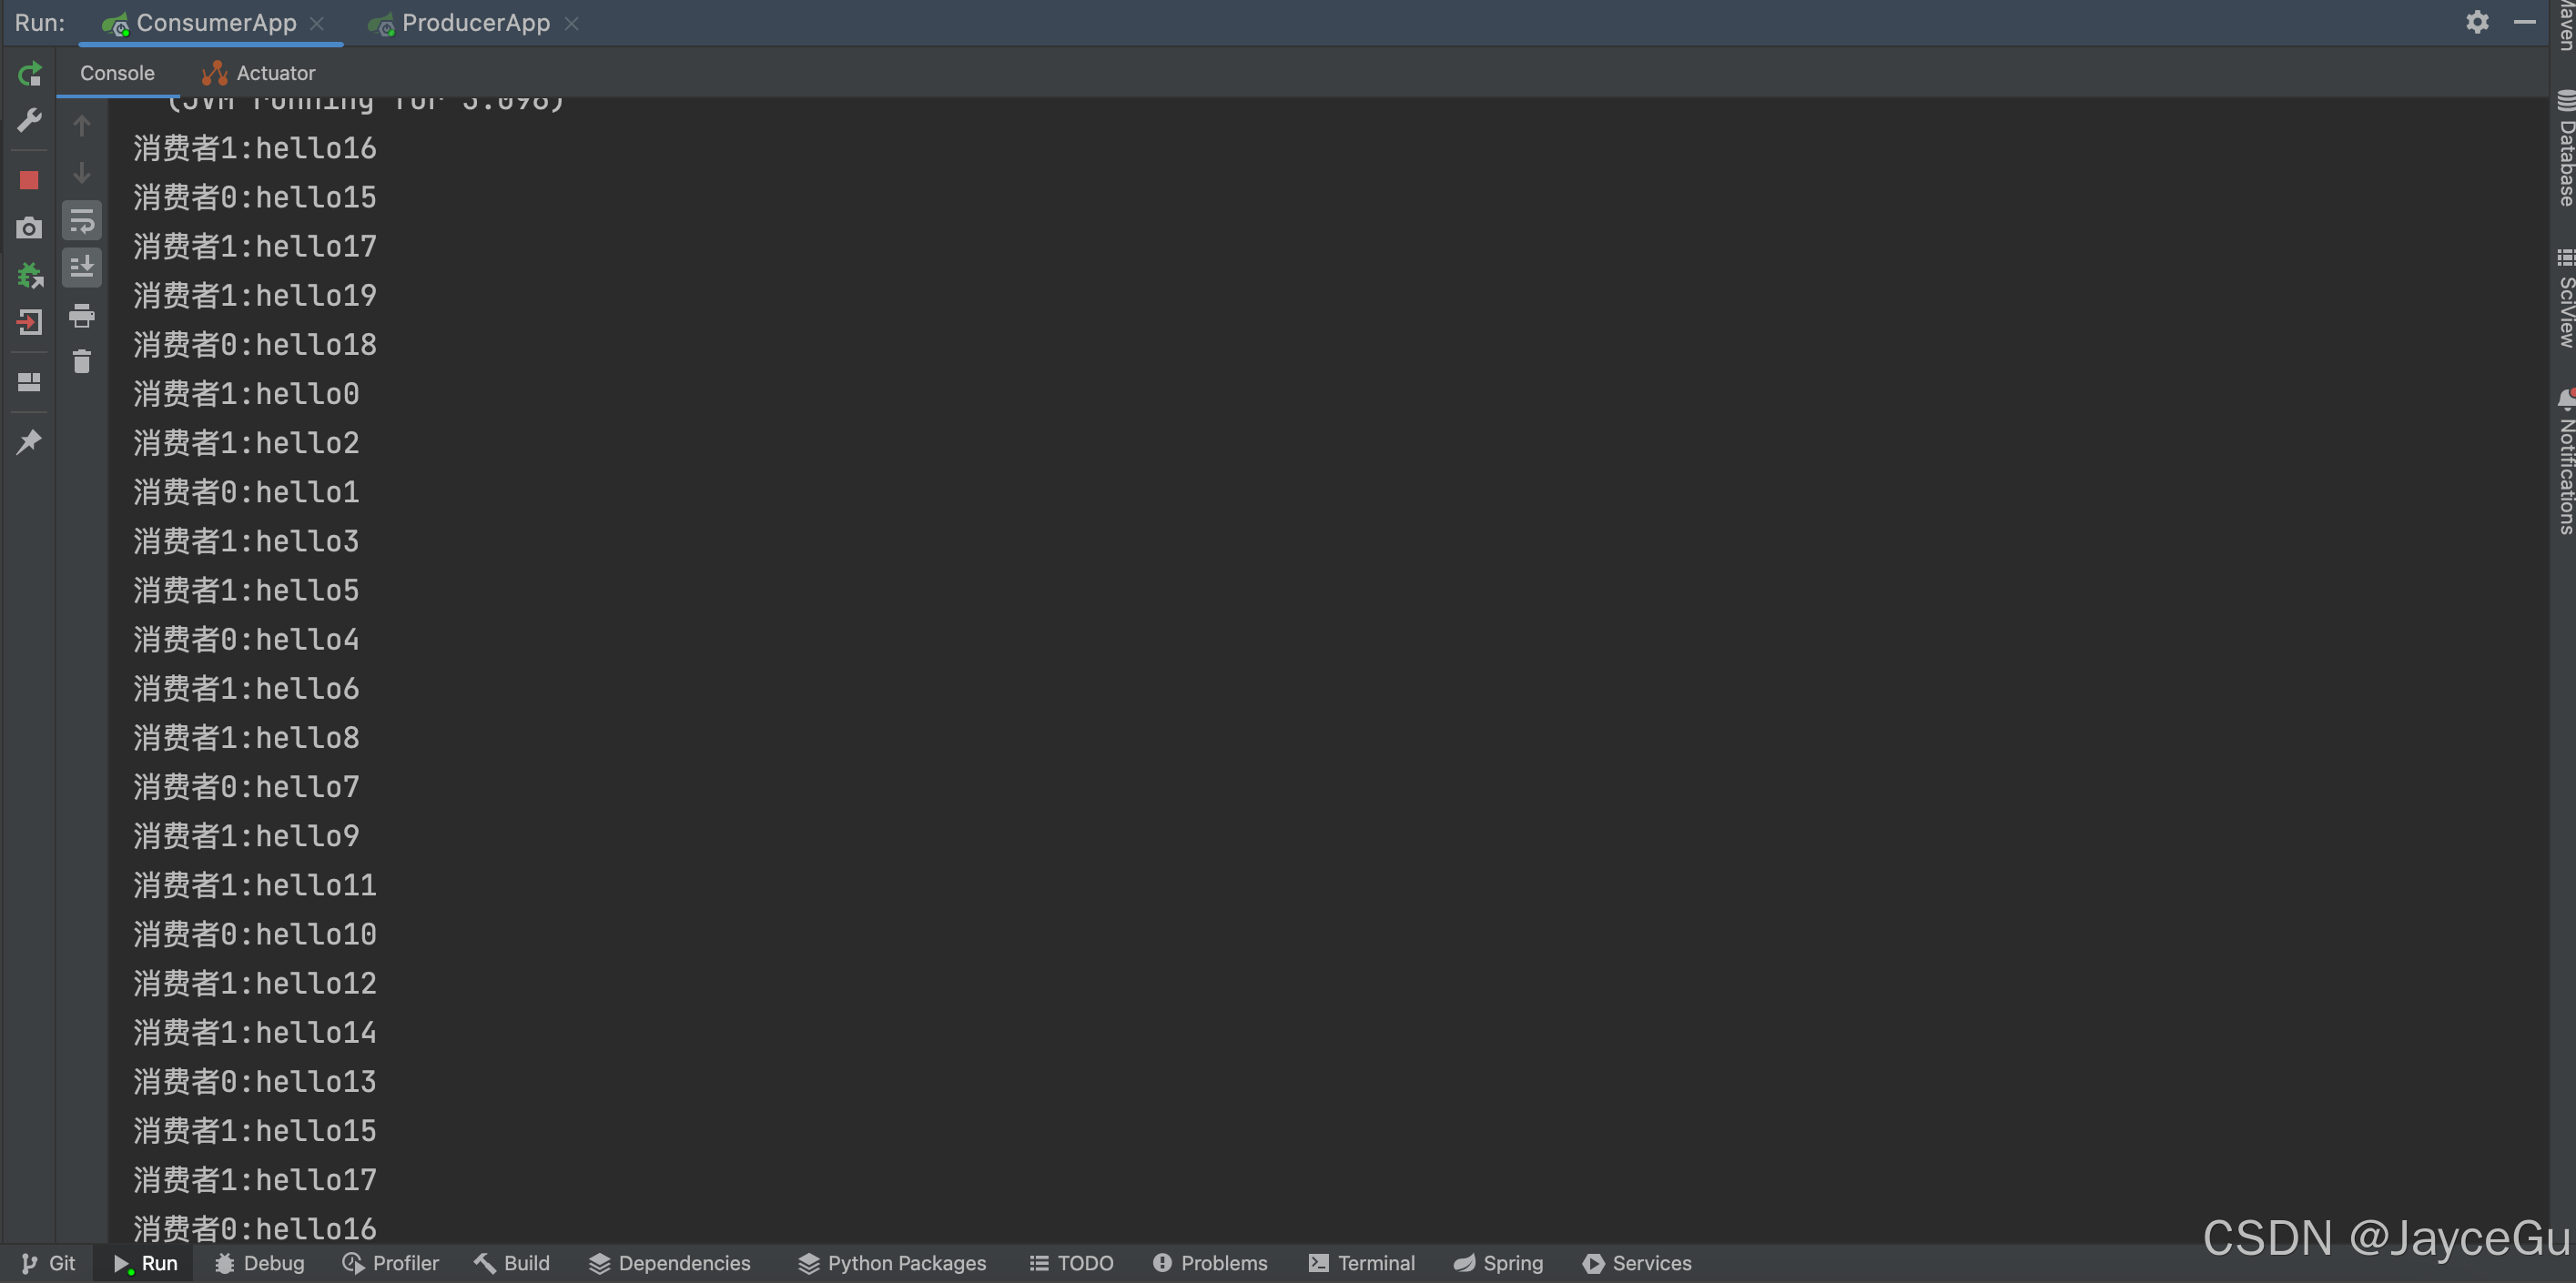Hide the Run tool window
This screenshot has width=2576, height=1283.
coord(2524,22)
